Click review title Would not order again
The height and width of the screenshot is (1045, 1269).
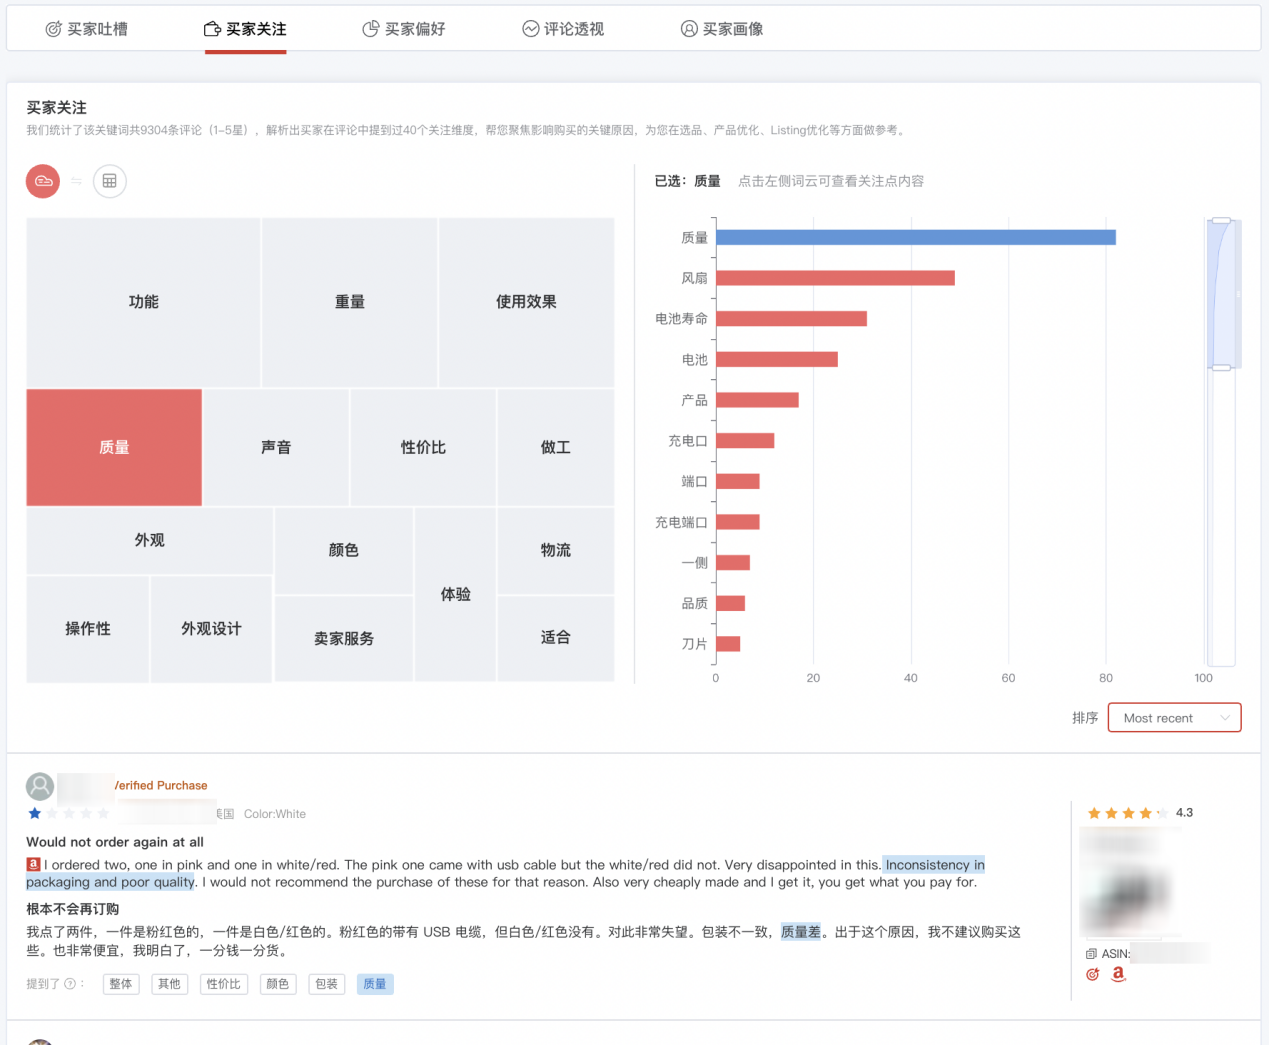pyautogui.click(x=115, y=842)
